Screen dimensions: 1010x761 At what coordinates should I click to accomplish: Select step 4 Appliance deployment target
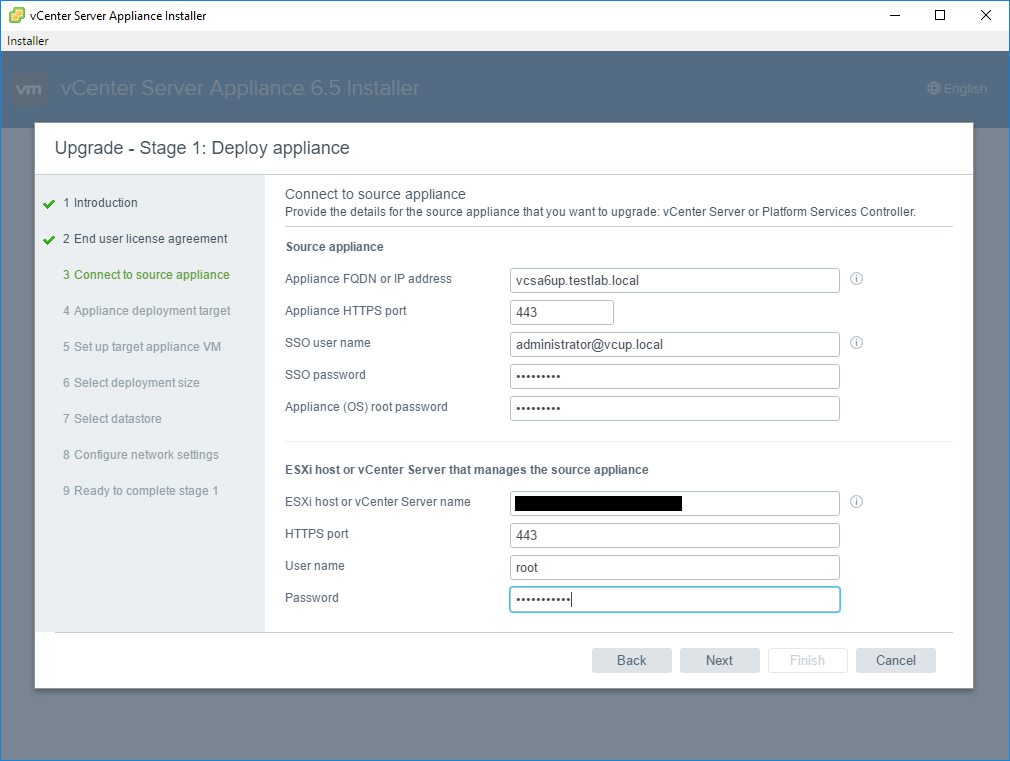coord(146,311)
